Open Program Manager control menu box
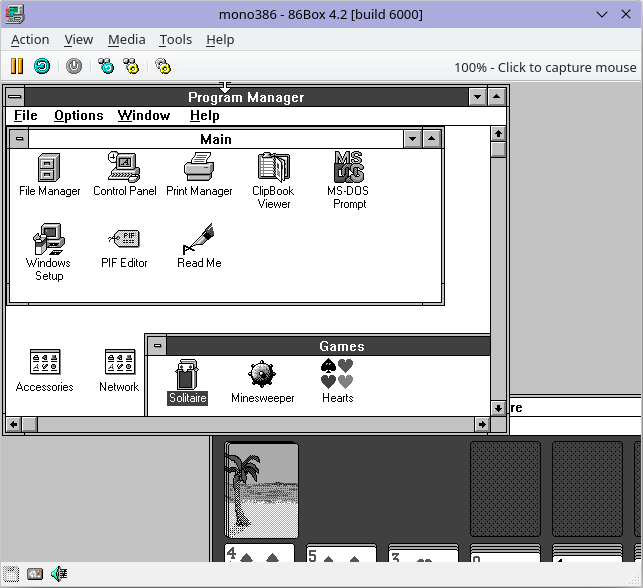The width and height of the screenshot is (643, 588). [15, 97]
